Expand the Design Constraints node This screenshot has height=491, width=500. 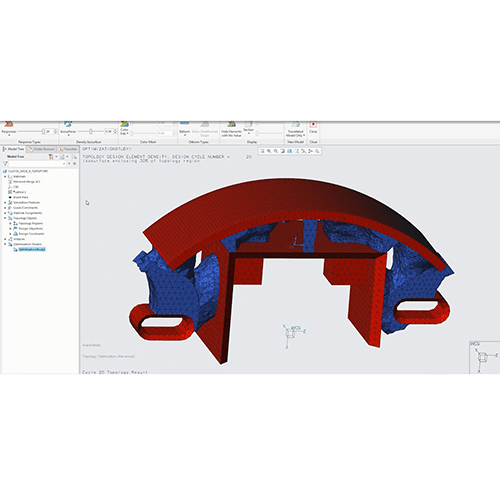click(10, 234)
